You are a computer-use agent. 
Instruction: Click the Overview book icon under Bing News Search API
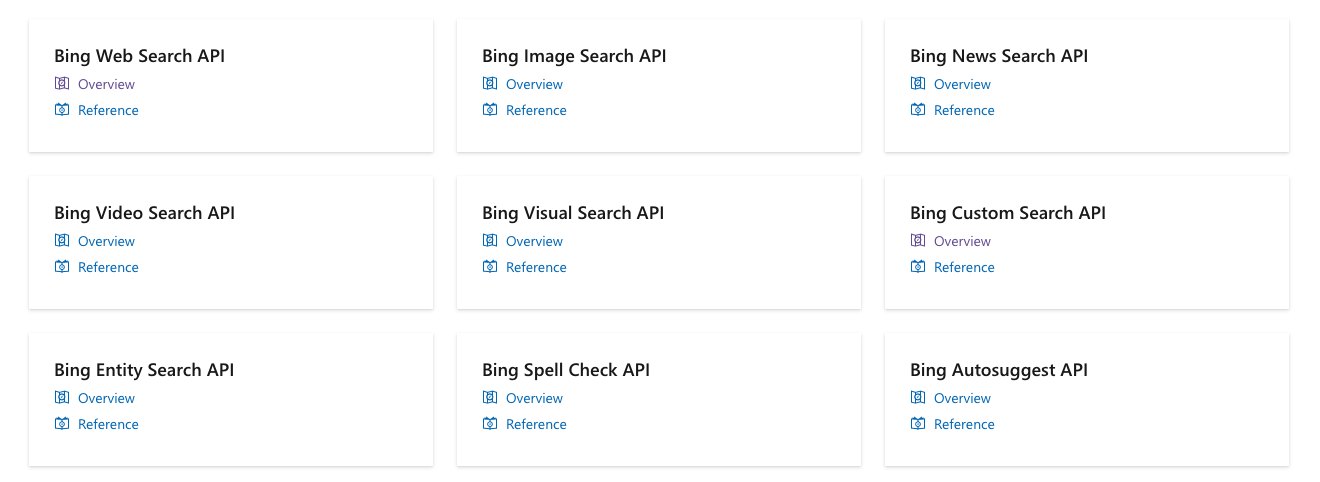coord(917,84)
